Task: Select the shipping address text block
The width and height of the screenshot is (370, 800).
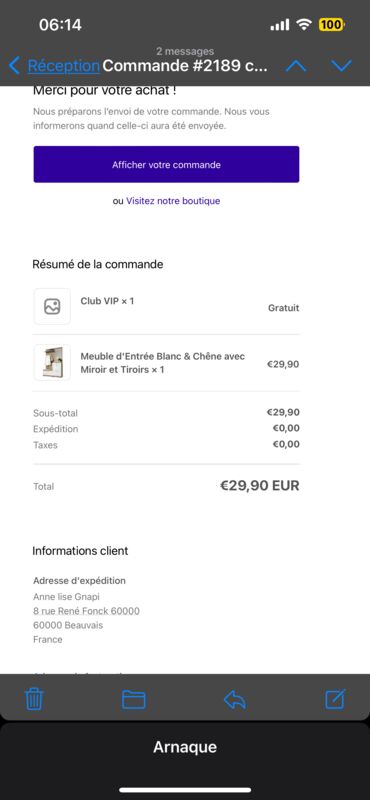Action: (x=86, y=618)
